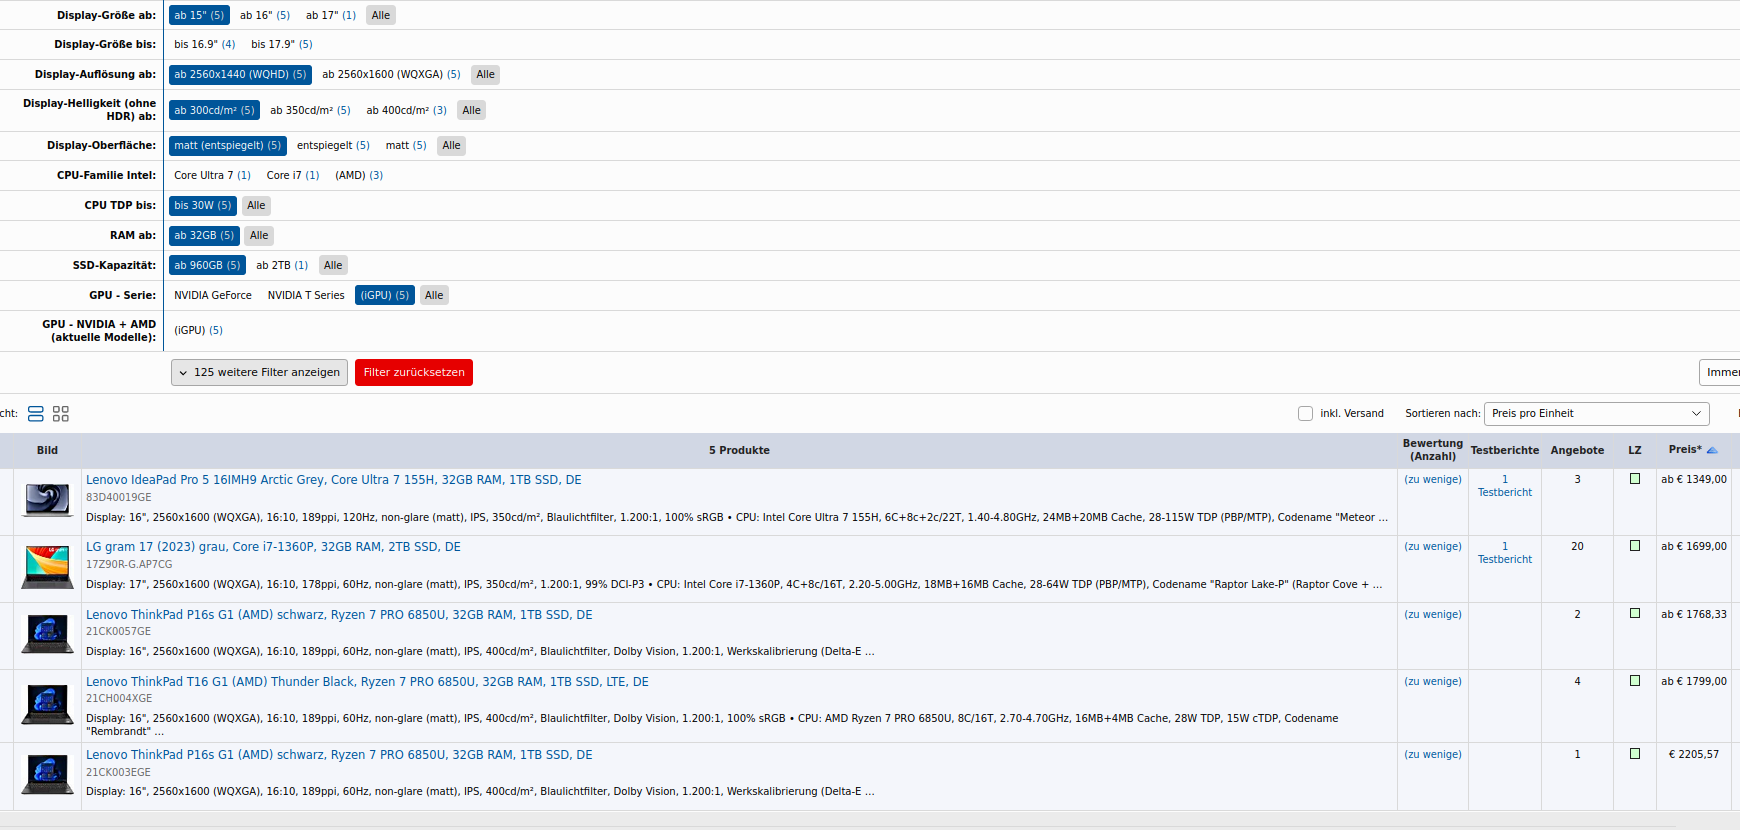This screenshot has height=830, width=1740.
Task: Expand 125 weitere Filter anzeigen
Action: (259, 372)
